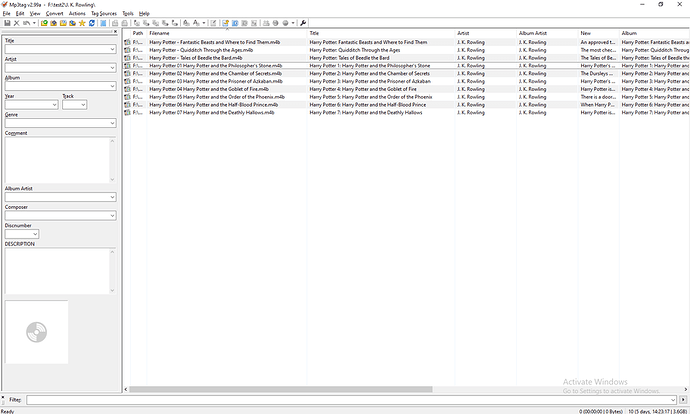This screenshot has width=690, height=414.
Task: Click the Actions toolbar icon
Action: (x=187, y=23)
